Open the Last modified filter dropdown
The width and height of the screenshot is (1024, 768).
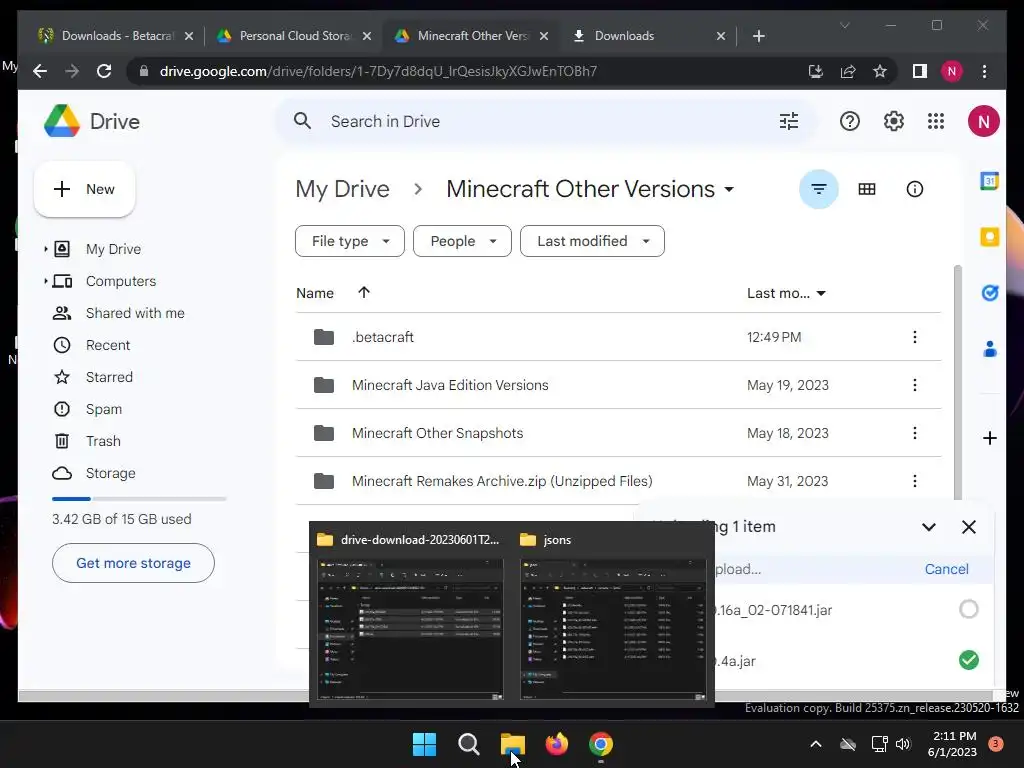pos(592,241)
